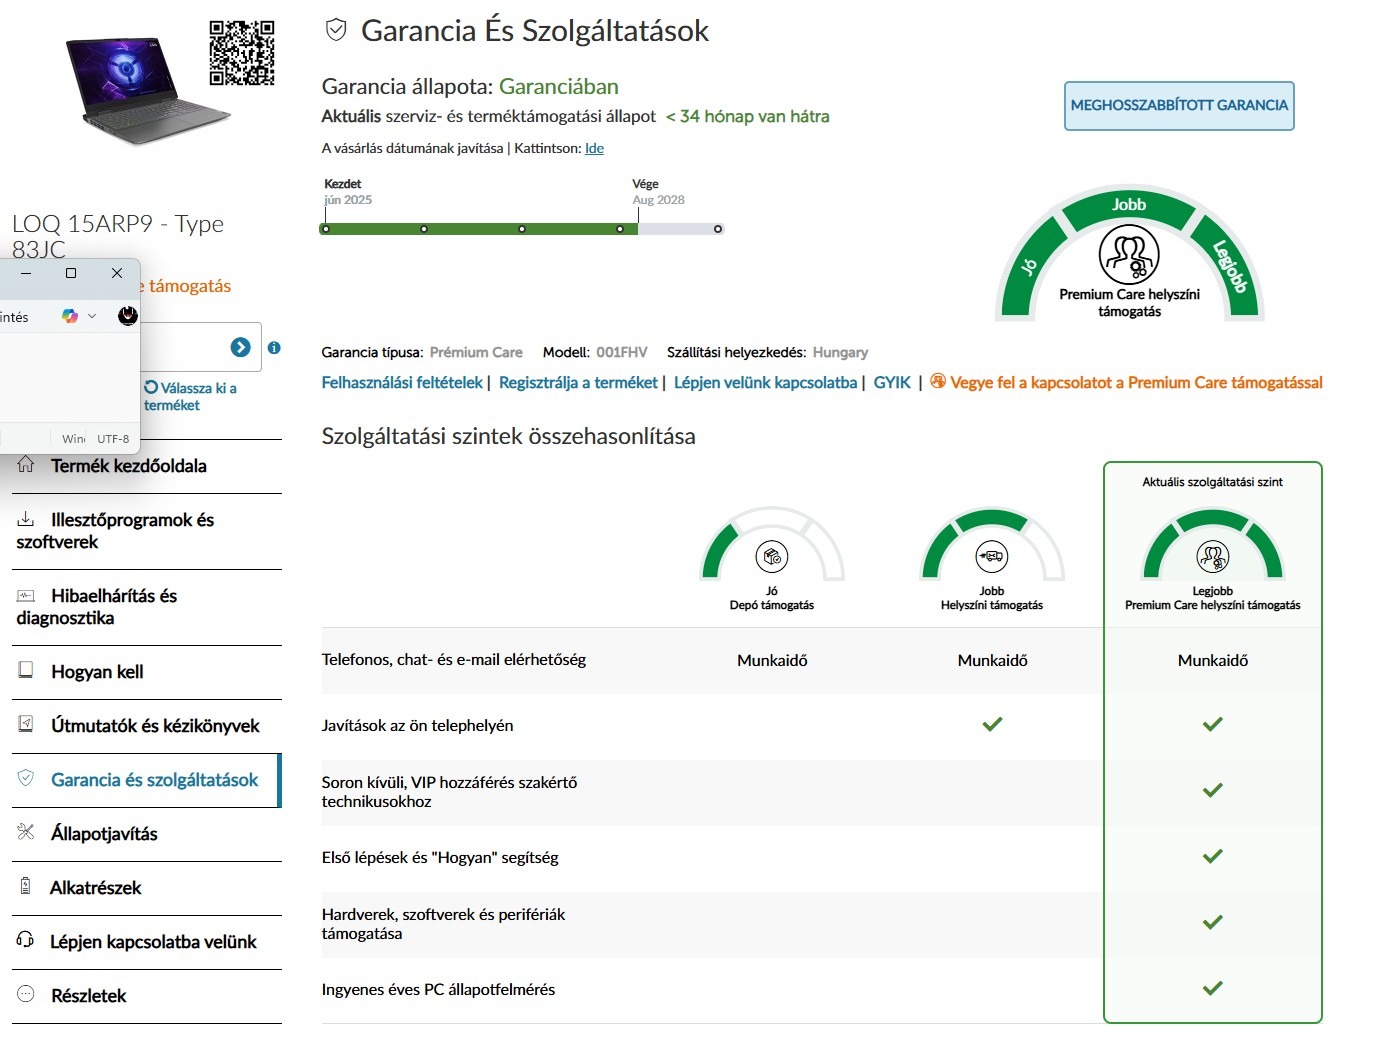Click the shield icon in page heading

[337, 30]
